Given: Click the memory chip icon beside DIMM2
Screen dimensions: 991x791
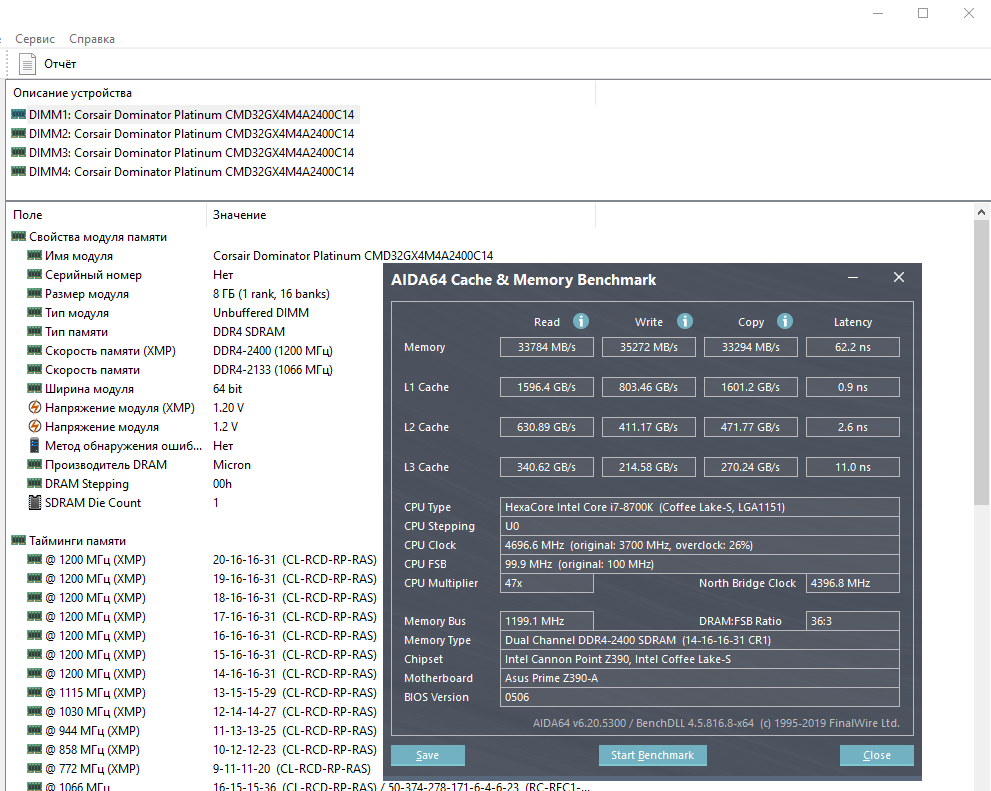Looking at the screenshot, I should pos(18,133).
